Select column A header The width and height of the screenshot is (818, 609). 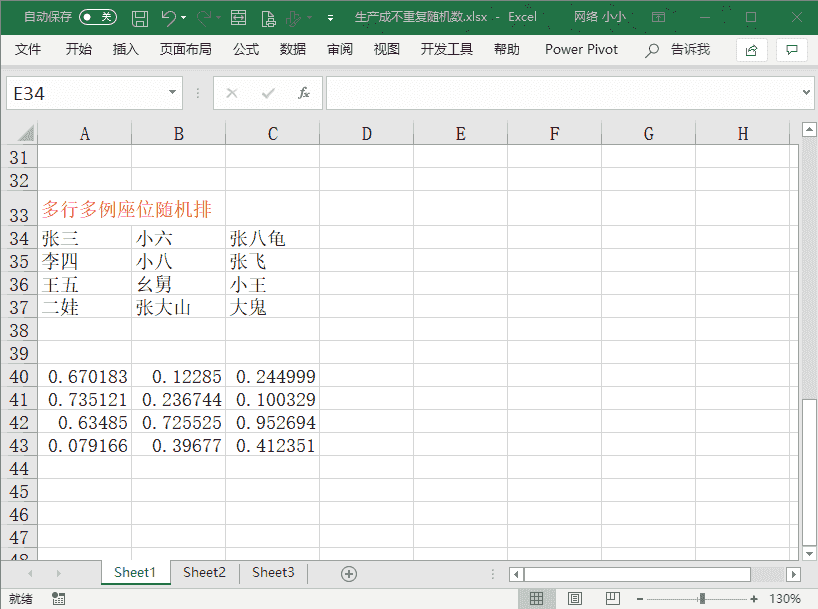point(85,134)
